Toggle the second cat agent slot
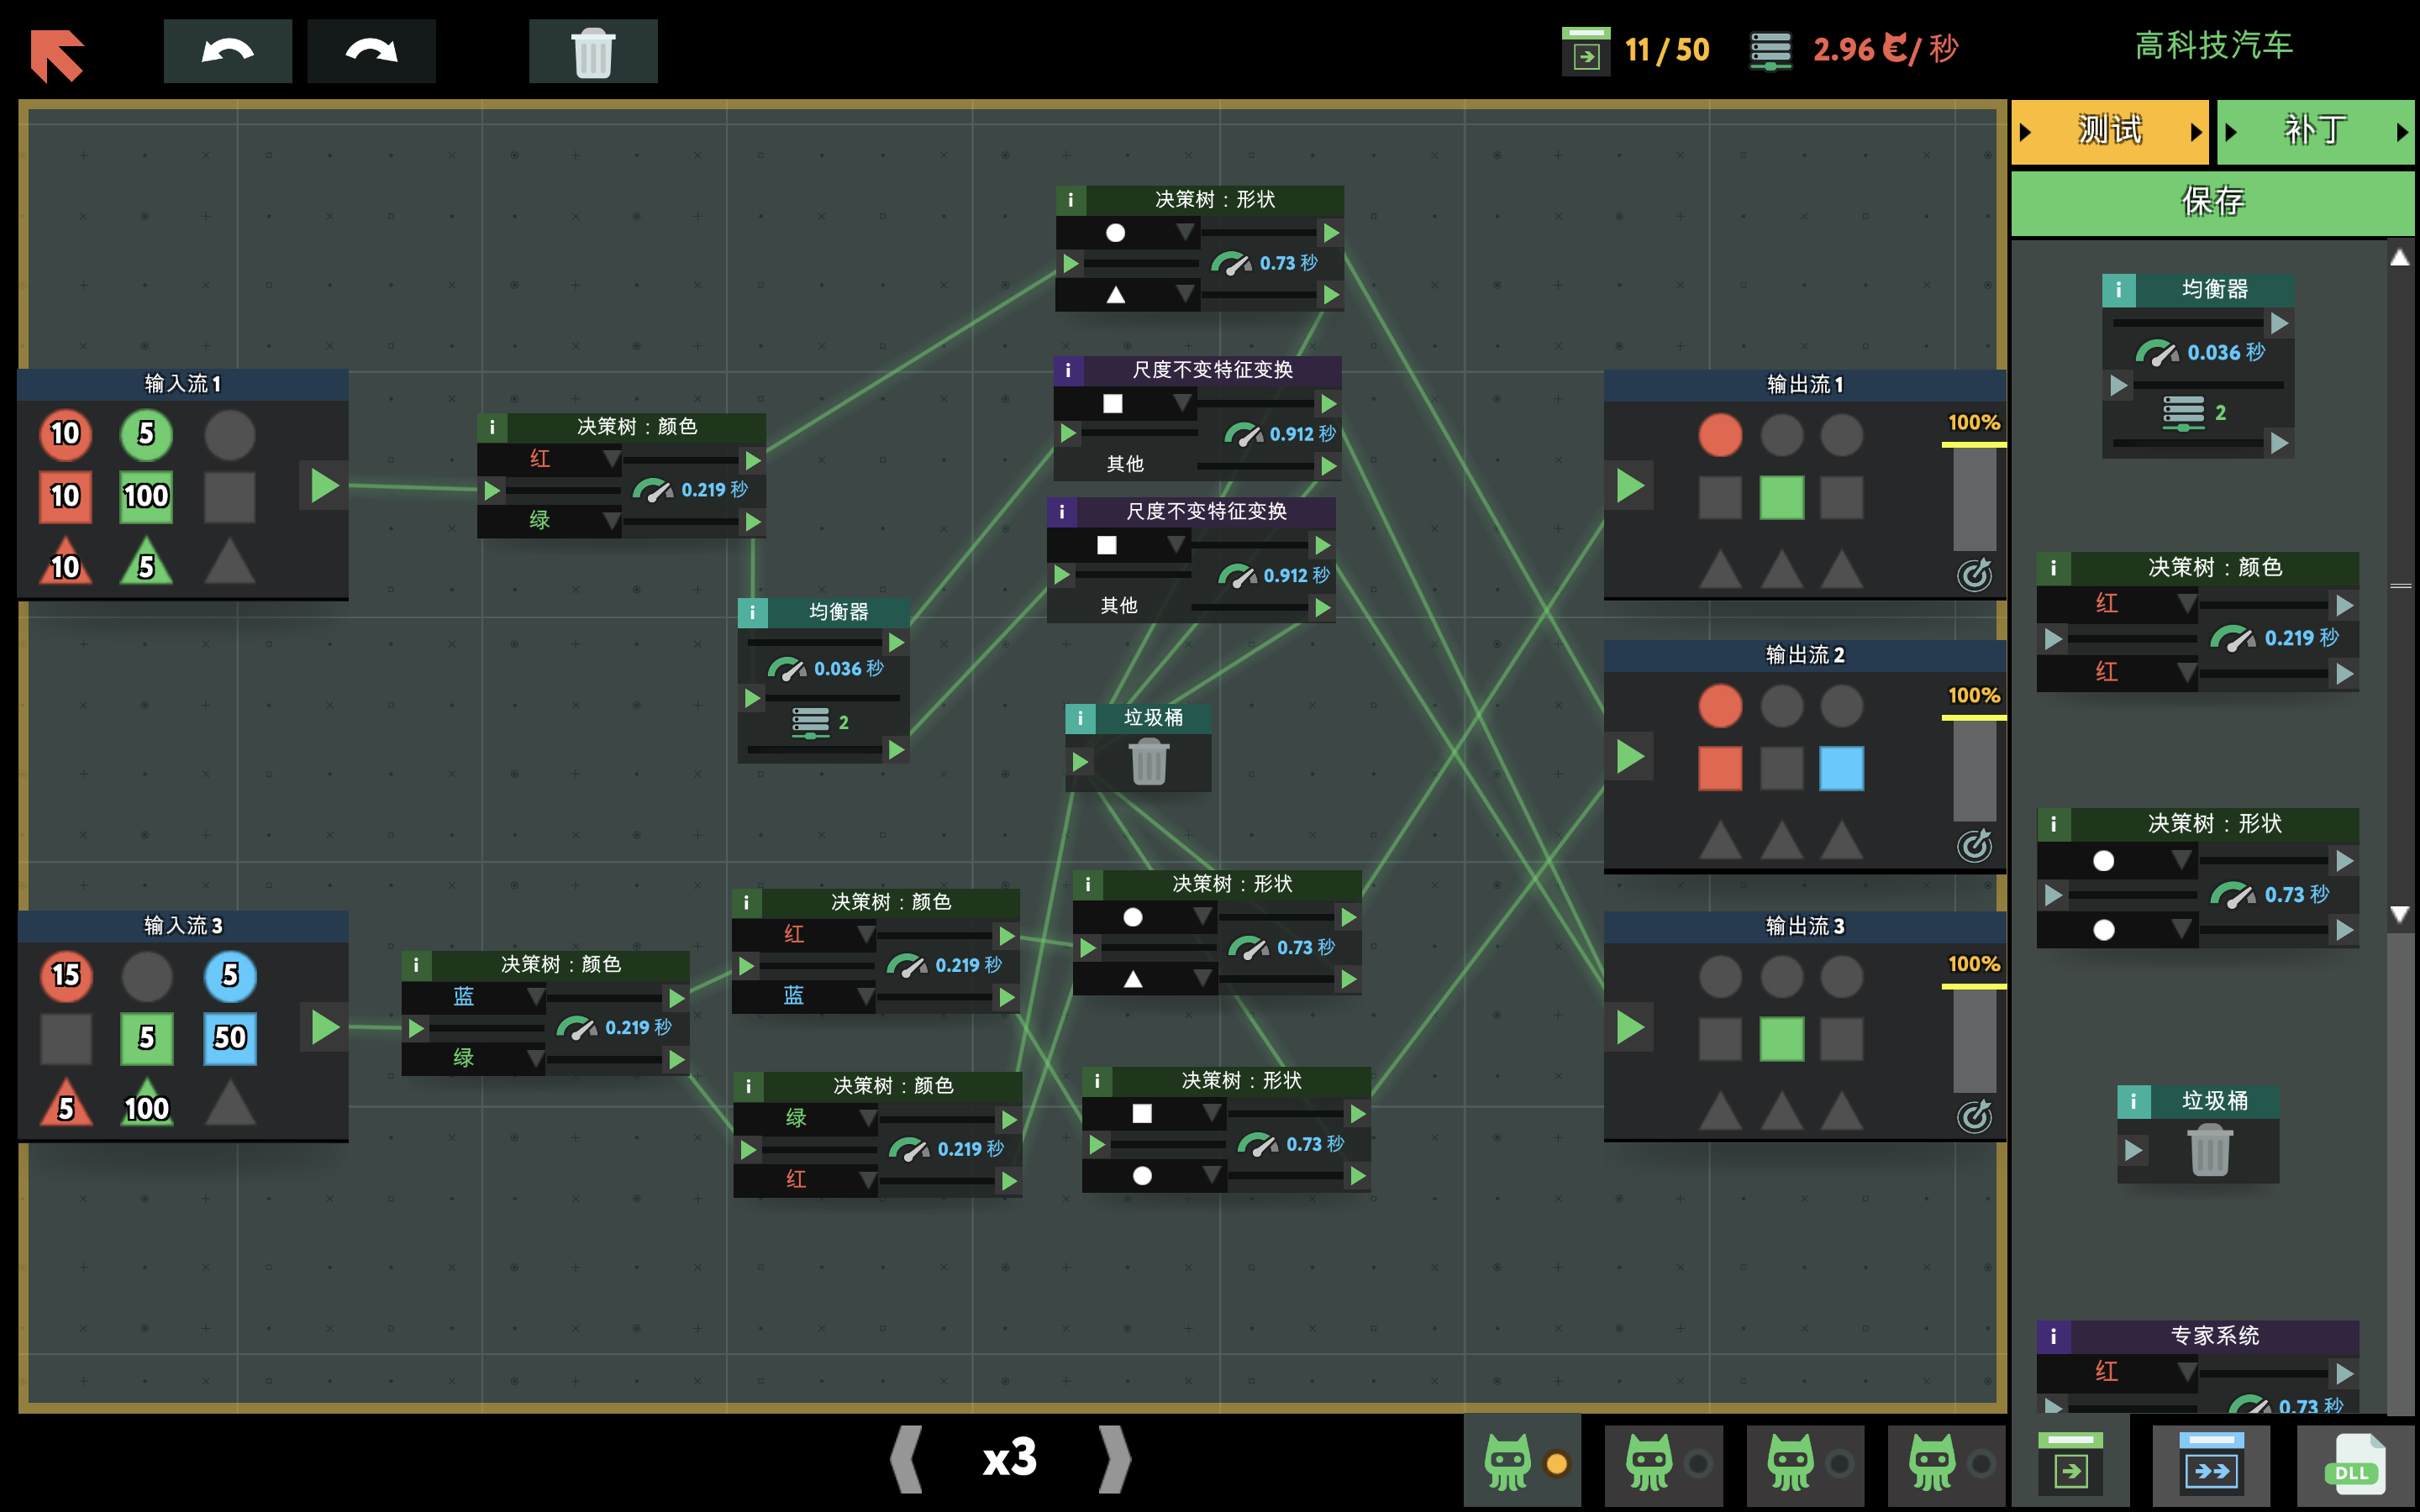Screen dimensions: 2420x1512 [1664, 1463]
